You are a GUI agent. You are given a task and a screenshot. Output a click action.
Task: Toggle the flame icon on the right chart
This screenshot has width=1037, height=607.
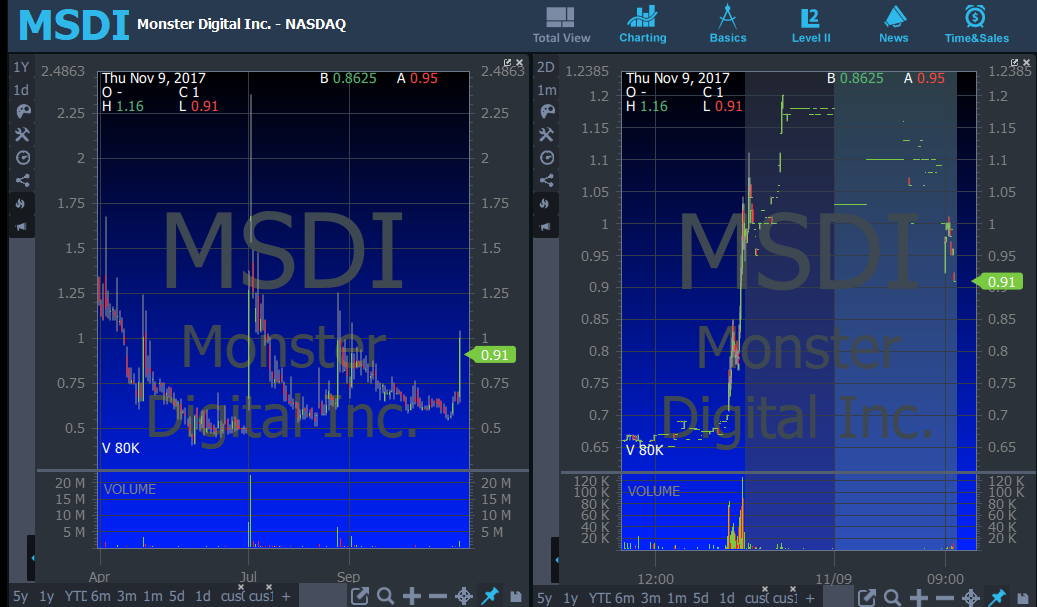(x=545, y=204)
